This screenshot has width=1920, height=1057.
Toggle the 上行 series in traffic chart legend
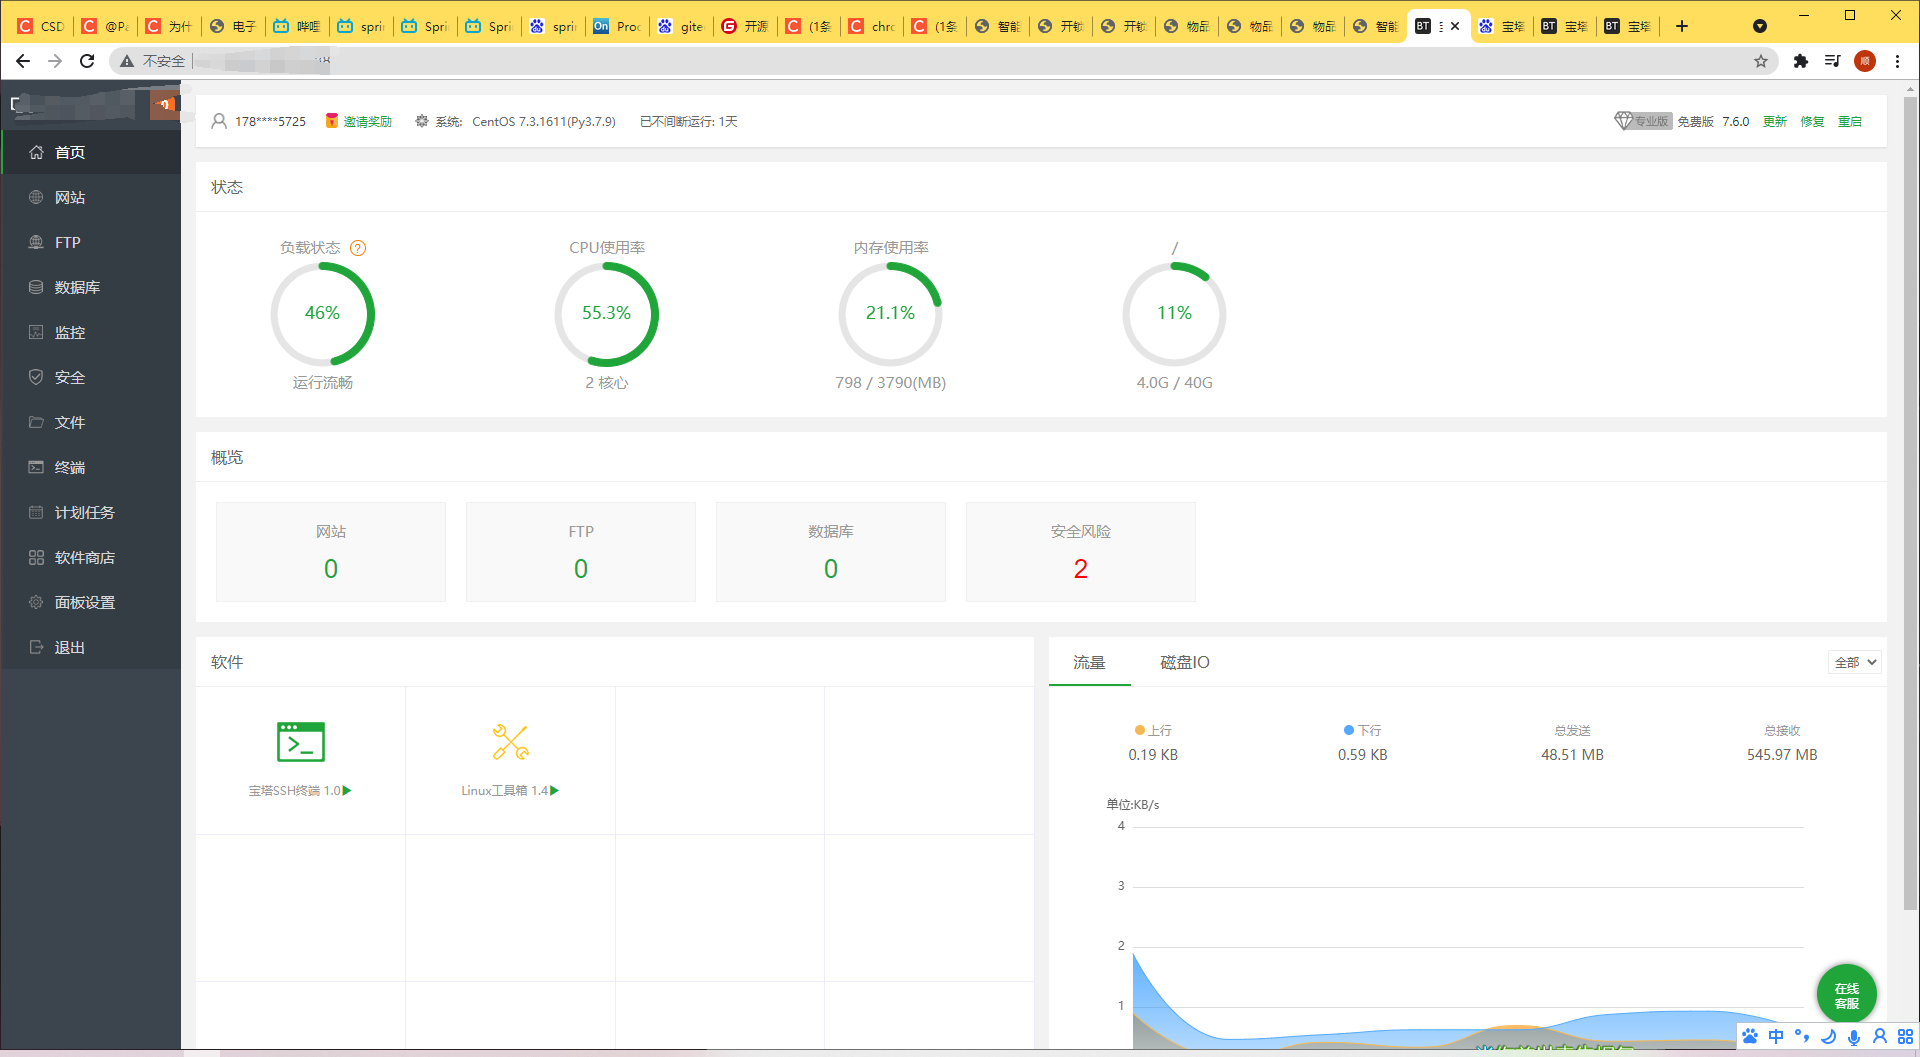[1153, 730]
